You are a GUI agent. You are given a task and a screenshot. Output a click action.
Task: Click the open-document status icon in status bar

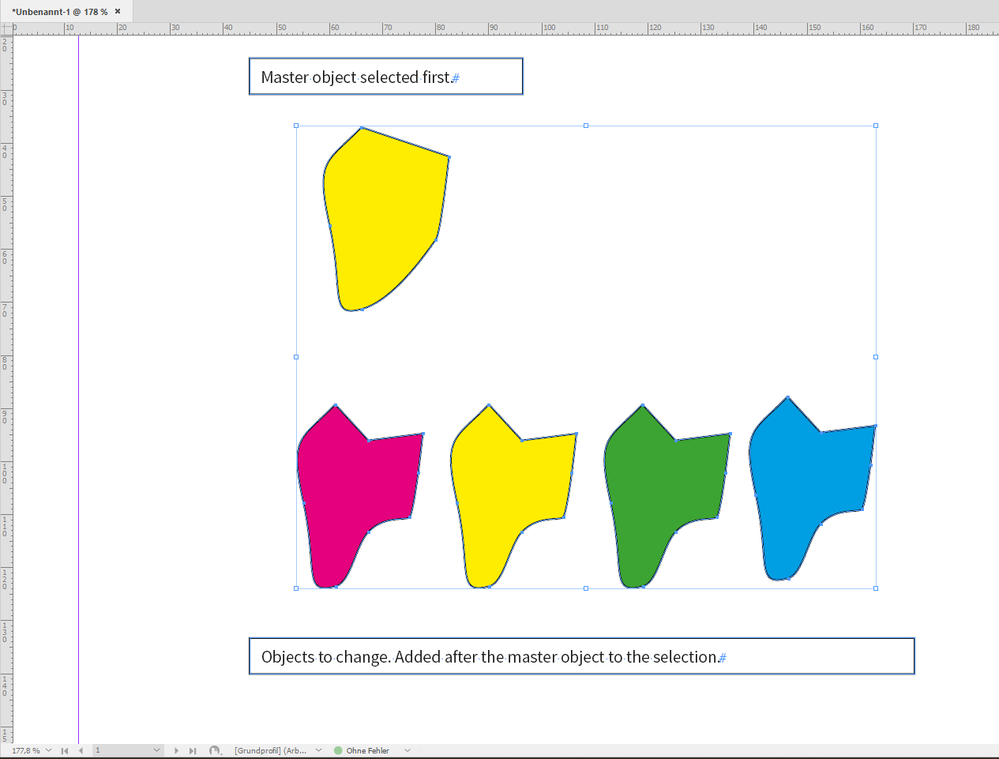point(215,751)
